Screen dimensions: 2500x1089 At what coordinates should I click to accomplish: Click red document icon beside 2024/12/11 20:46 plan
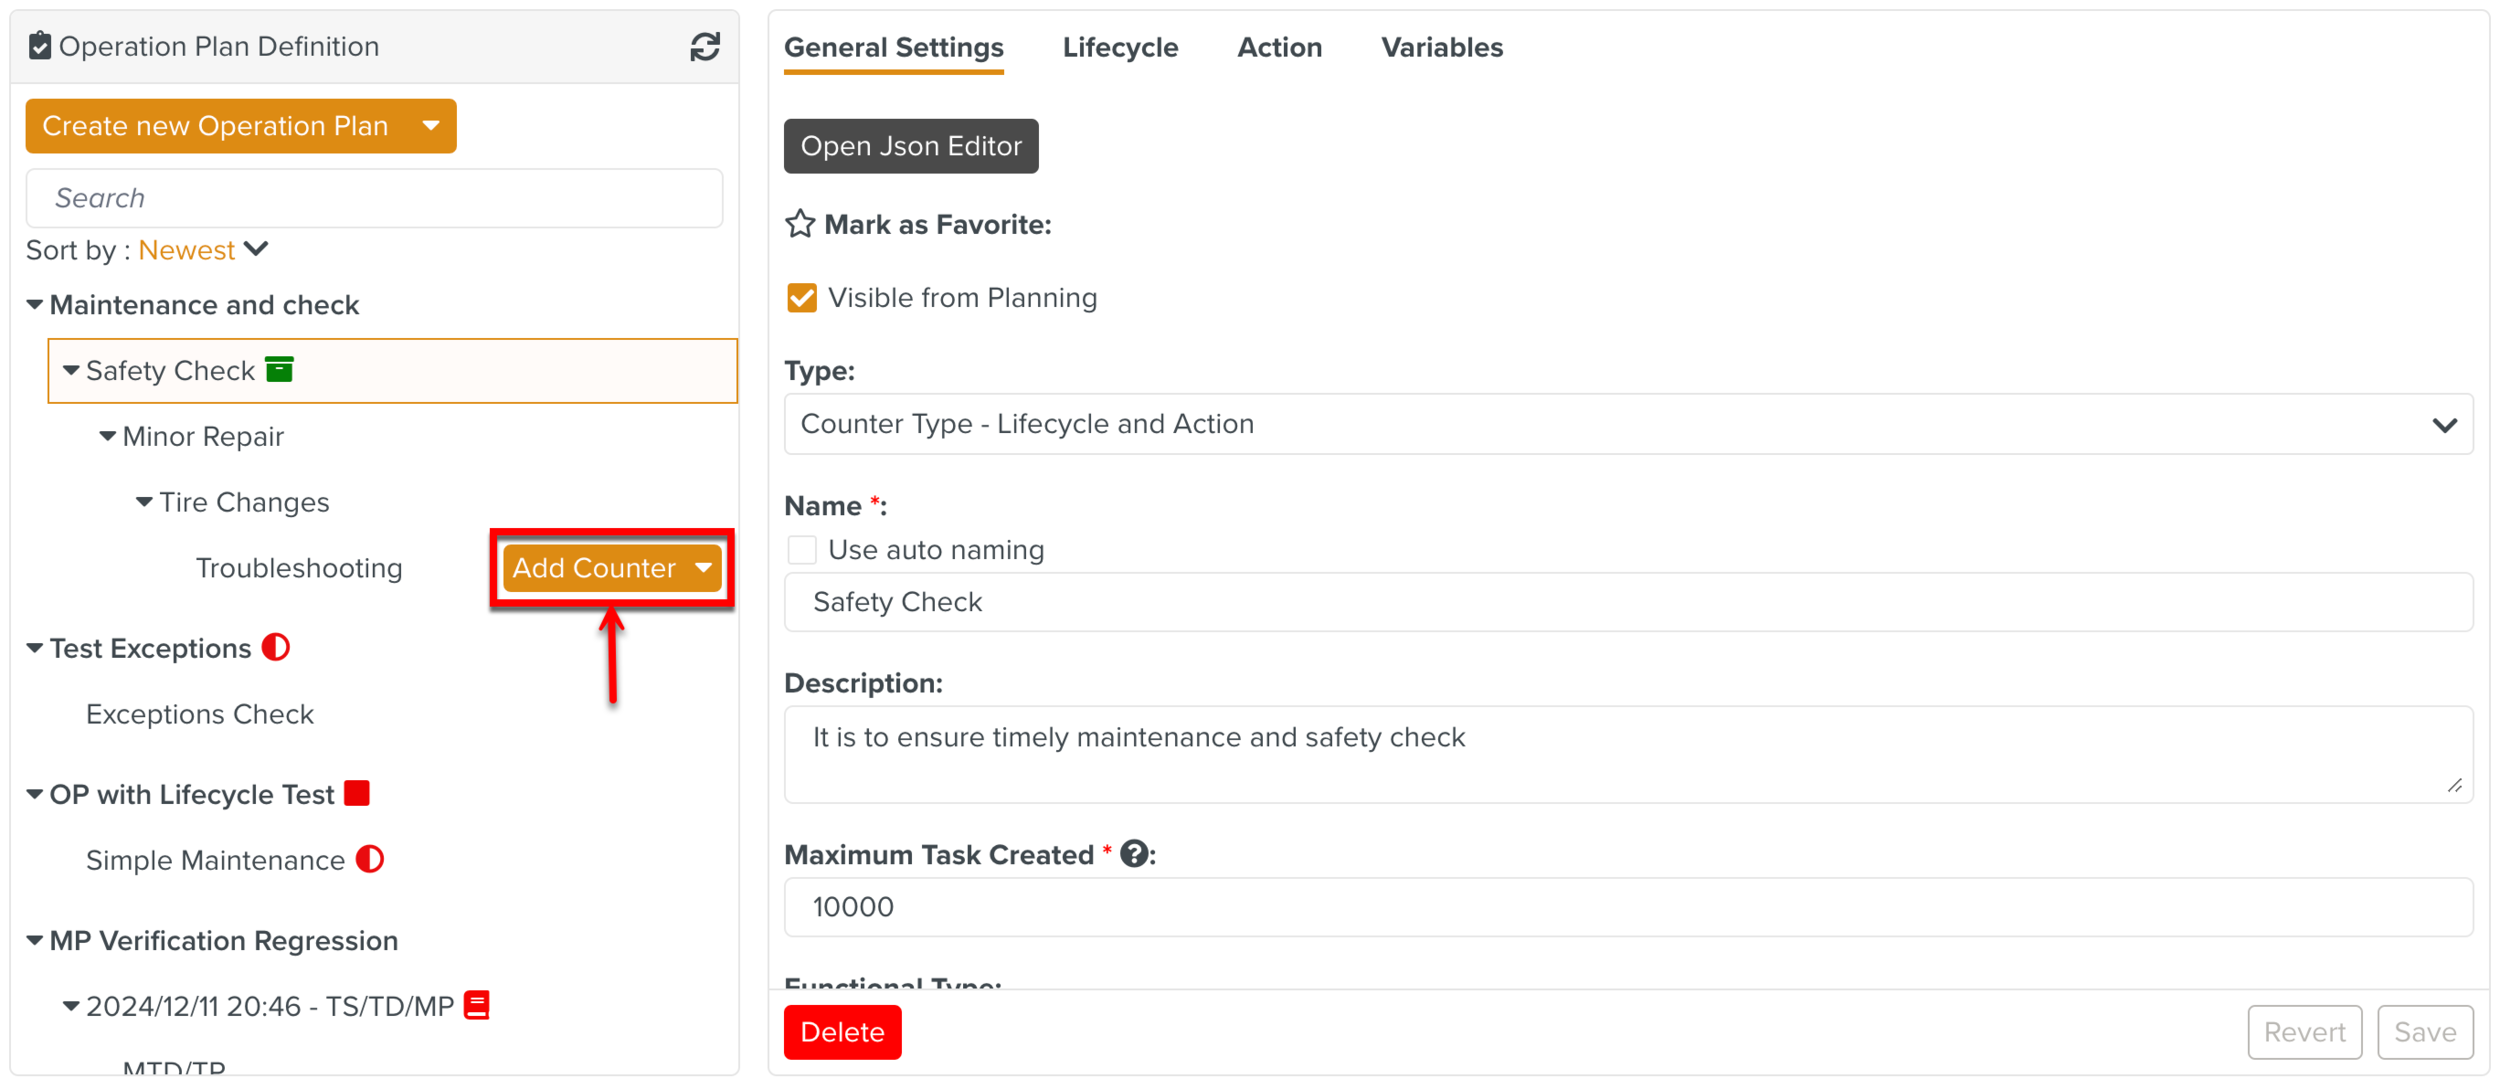point(478,1005)
